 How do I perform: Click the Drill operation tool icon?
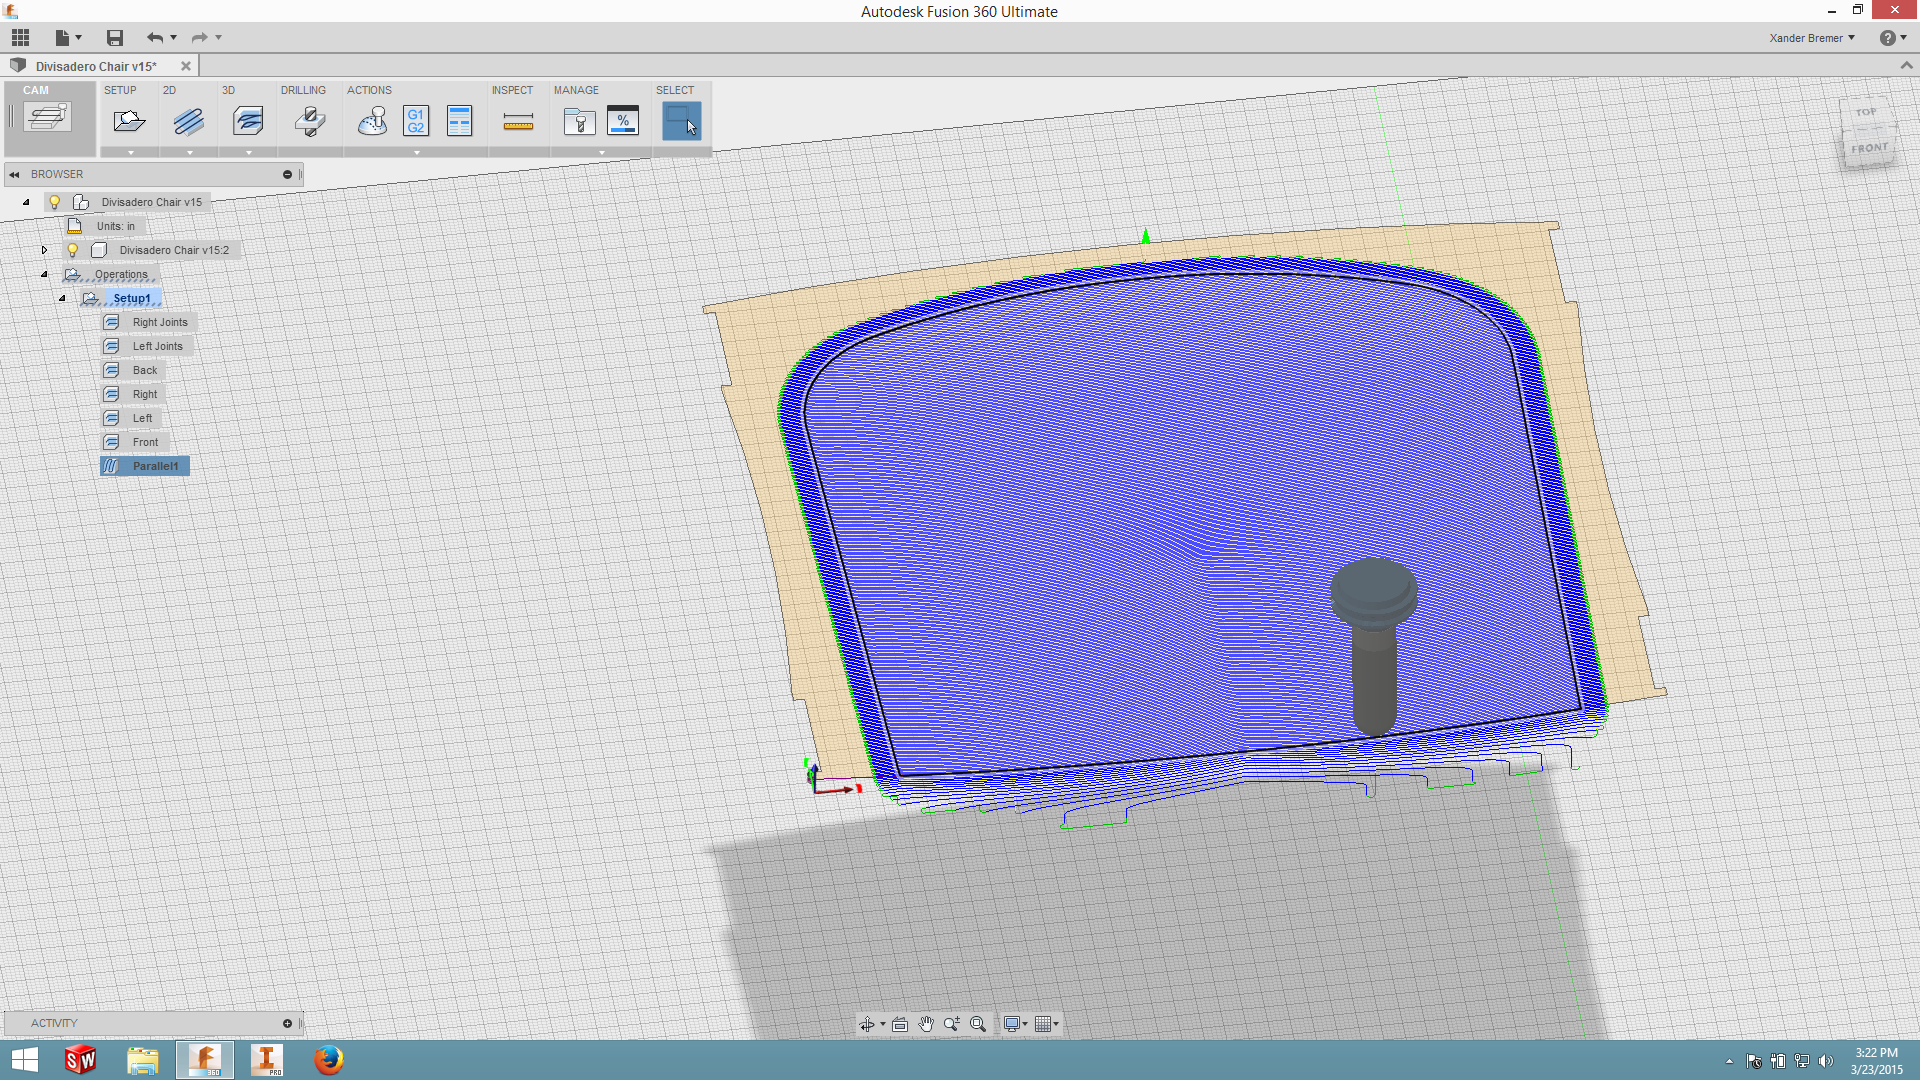click(x=309, y=120)
